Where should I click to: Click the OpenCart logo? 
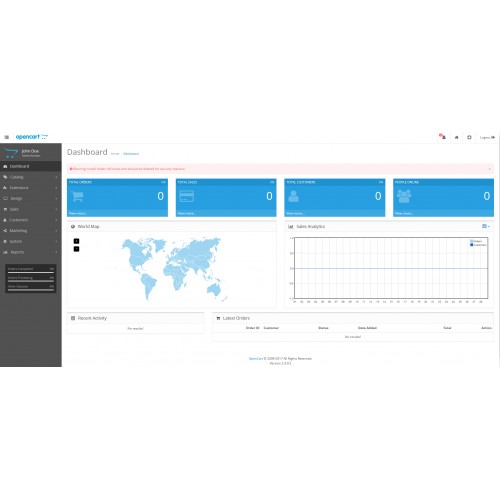(32, 137)
